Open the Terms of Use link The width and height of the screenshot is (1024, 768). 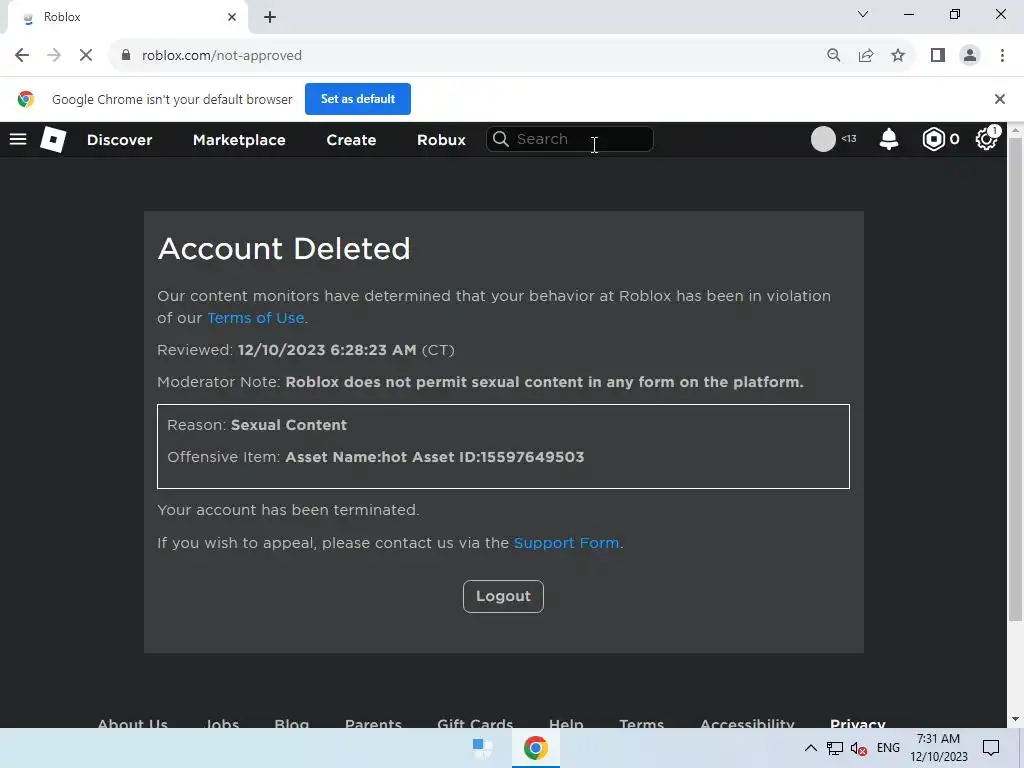pyautogui.click(x=255, y=318)
